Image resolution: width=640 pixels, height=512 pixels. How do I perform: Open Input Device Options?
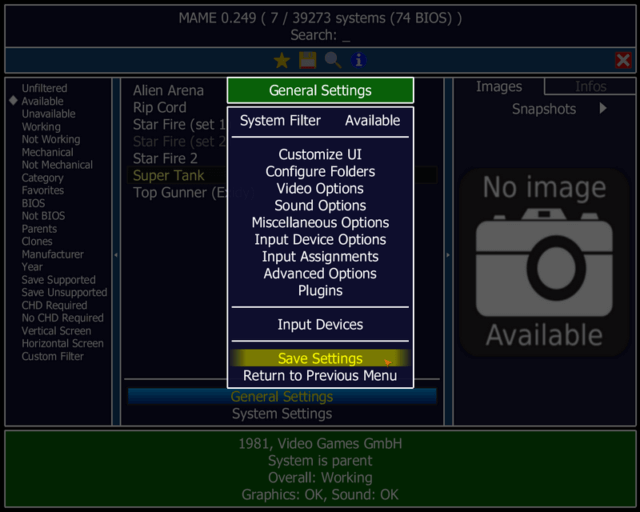[x=320, y=240]
